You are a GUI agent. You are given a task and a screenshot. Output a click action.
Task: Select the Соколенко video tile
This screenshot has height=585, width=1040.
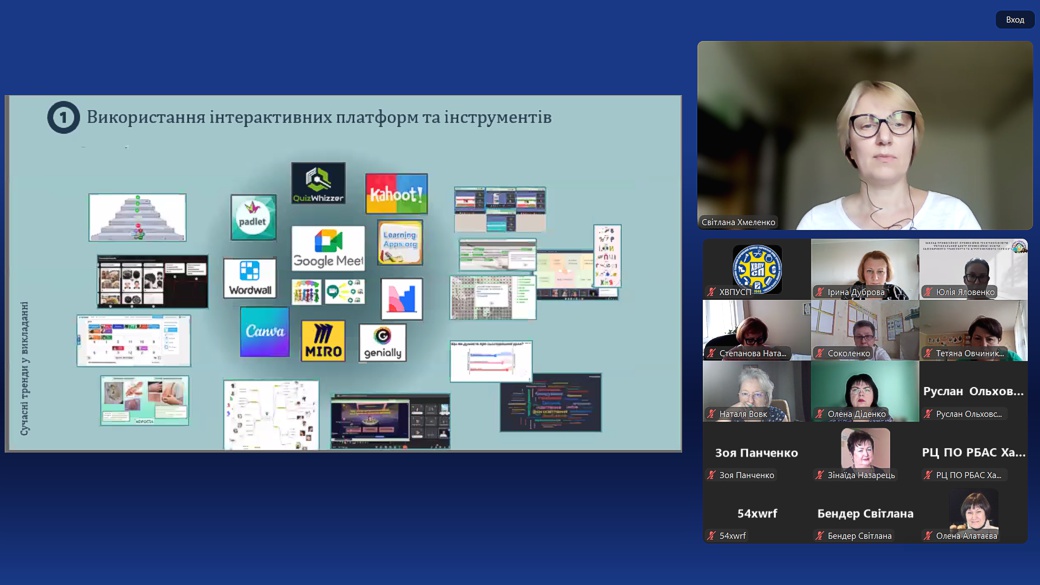tap(865, 330)
